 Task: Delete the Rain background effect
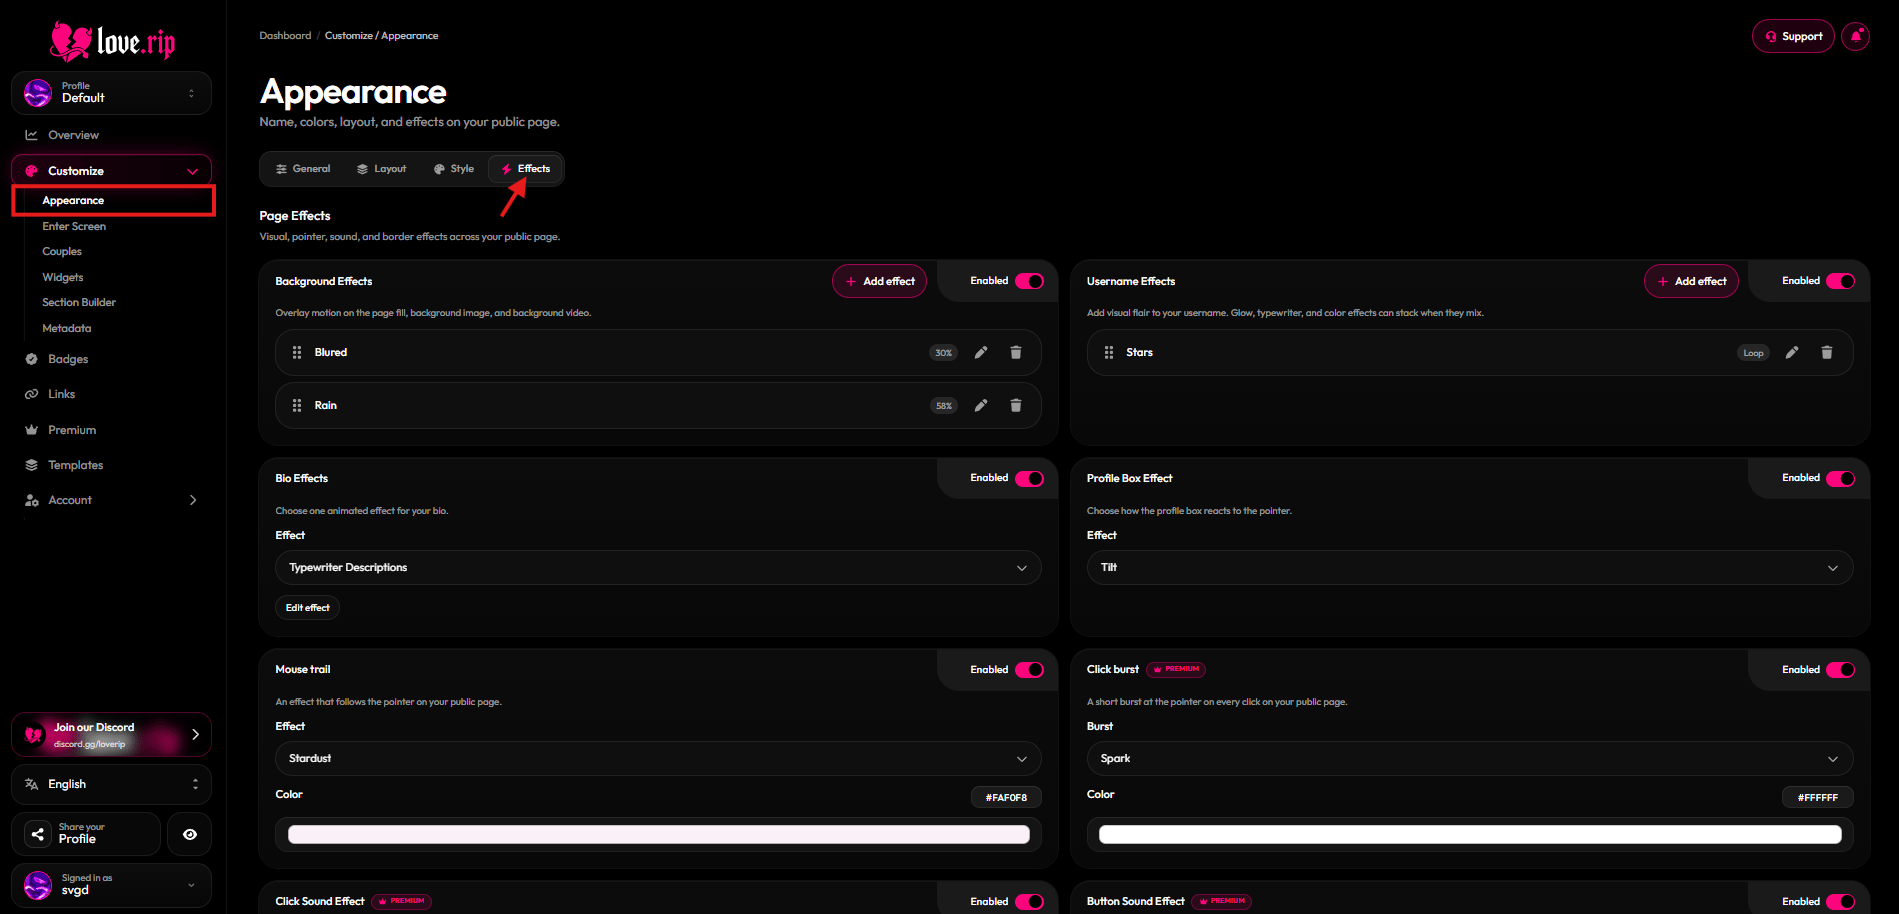click(x=1015, y=405)
